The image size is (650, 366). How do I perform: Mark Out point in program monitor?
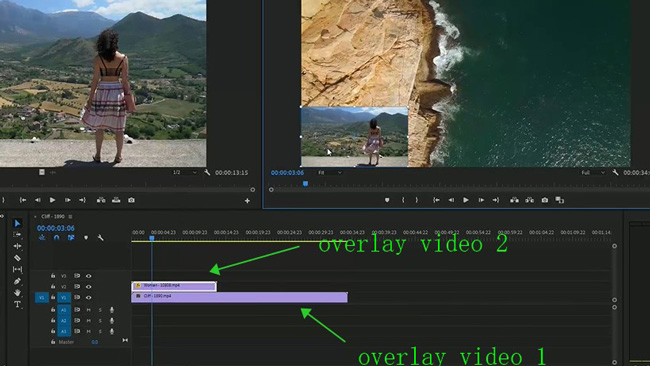click(x=417, y=200)
